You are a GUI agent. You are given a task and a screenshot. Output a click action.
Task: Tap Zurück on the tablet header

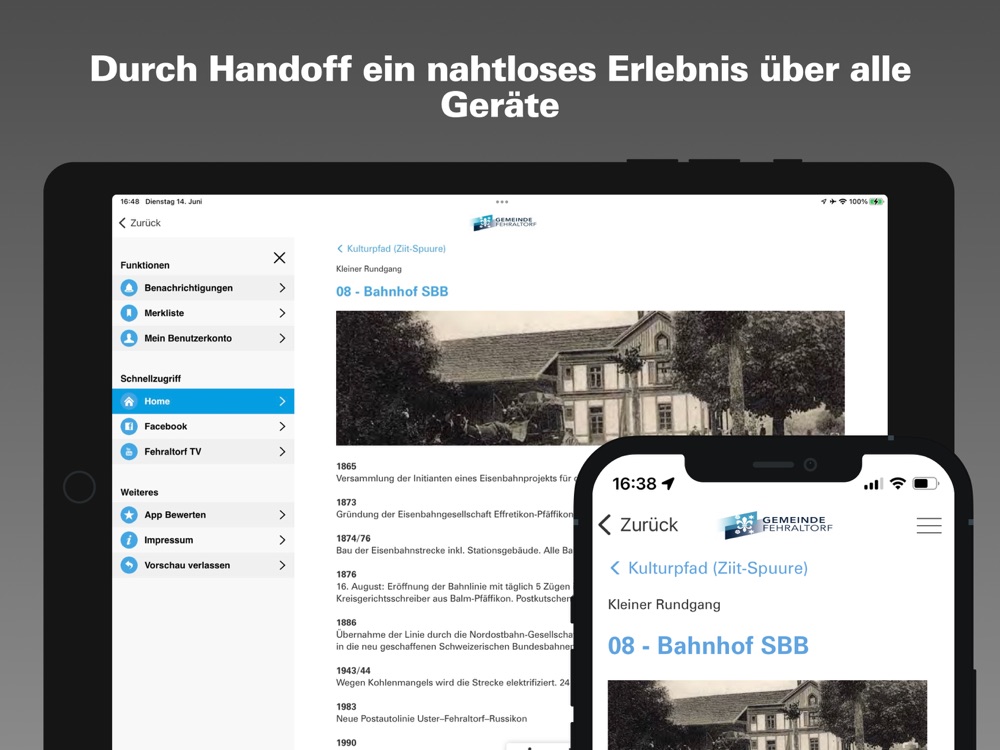[x=140, y=223]
